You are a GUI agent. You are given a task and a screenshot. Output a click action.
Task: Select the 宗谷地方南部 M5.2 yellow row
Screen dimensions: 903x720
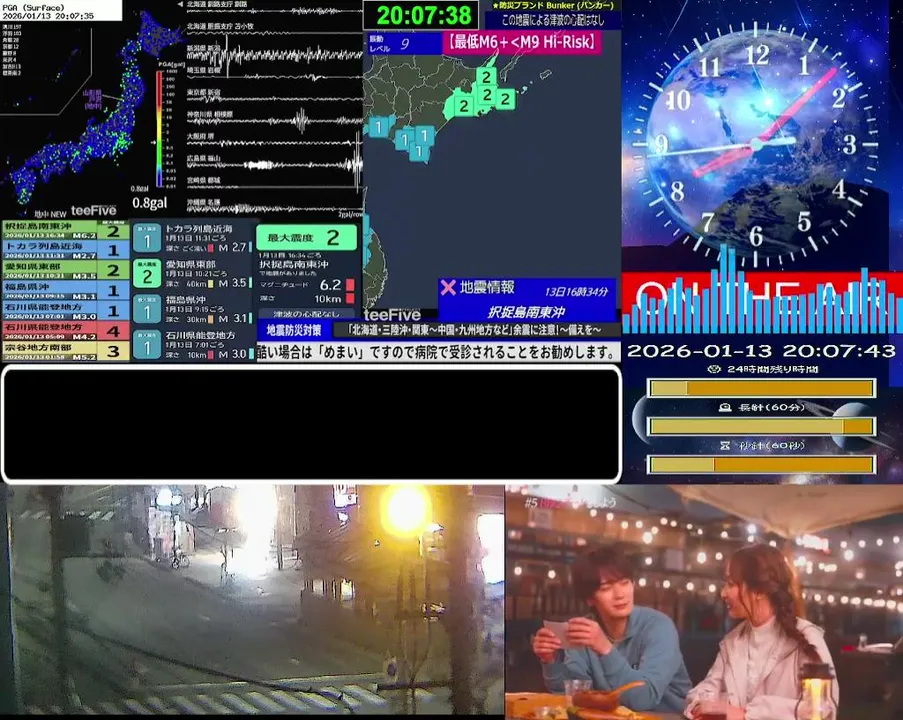click(66, 351)
